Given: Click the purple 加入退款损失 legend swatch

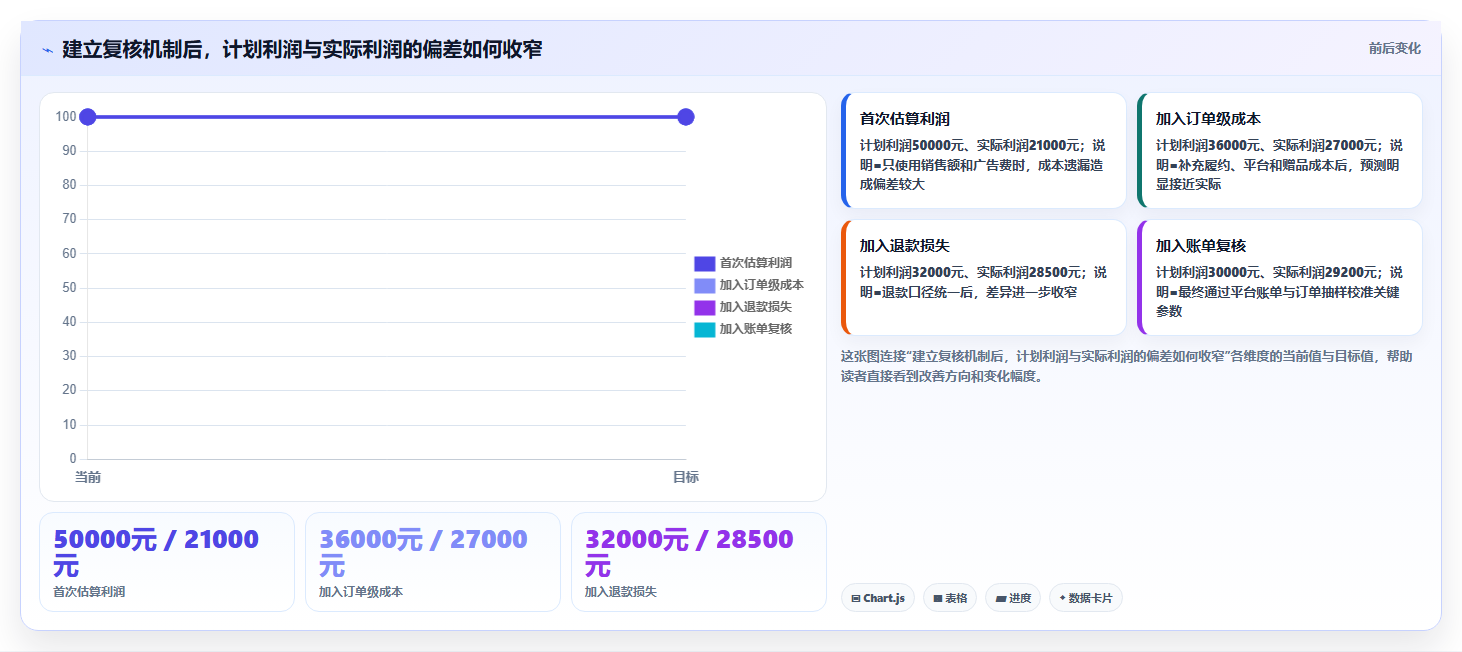Looking at the screenshot, I should click(x=705, y=307).
